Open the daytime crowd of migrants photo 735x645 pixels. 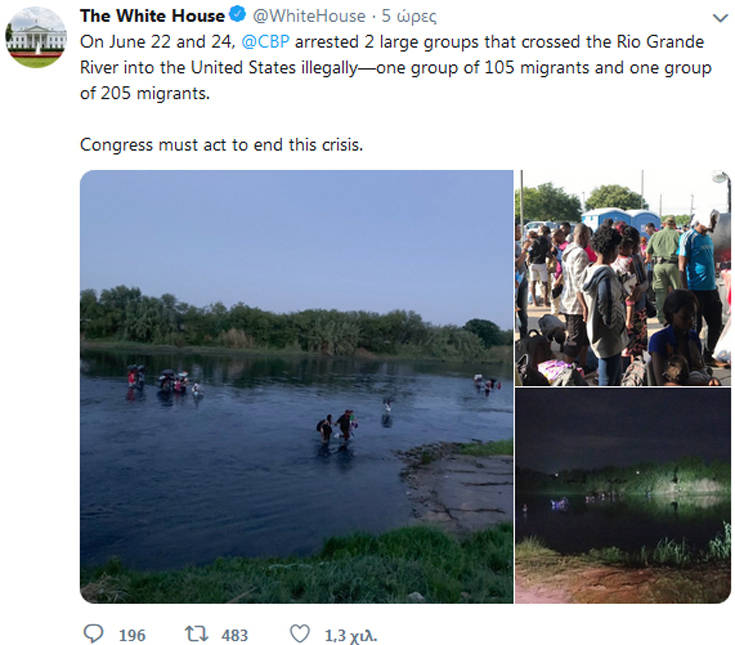click(x=622, y=278)
